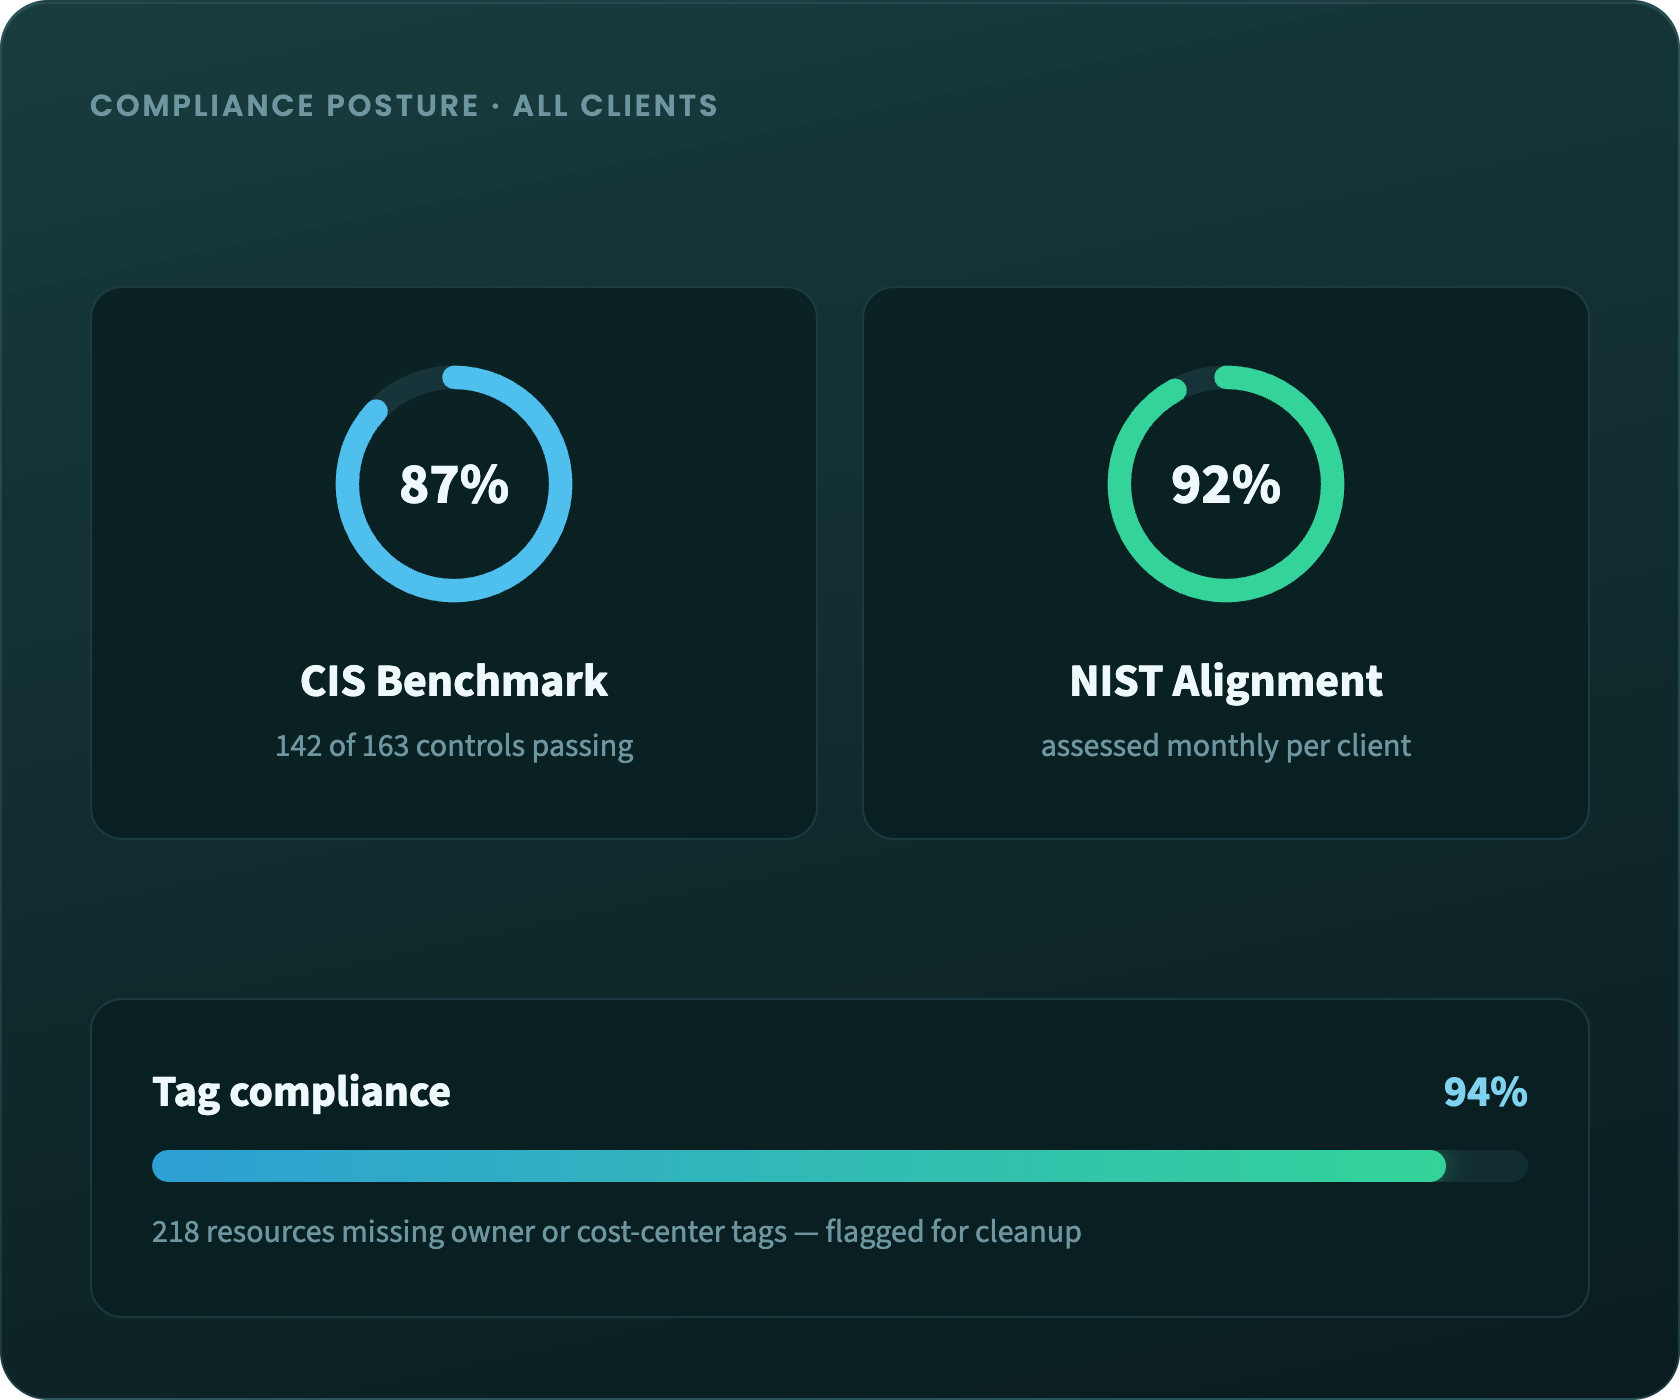1680x1400 pixels.
Task: Click the Tag compliance progress bar
Action: click(840, 1166)
